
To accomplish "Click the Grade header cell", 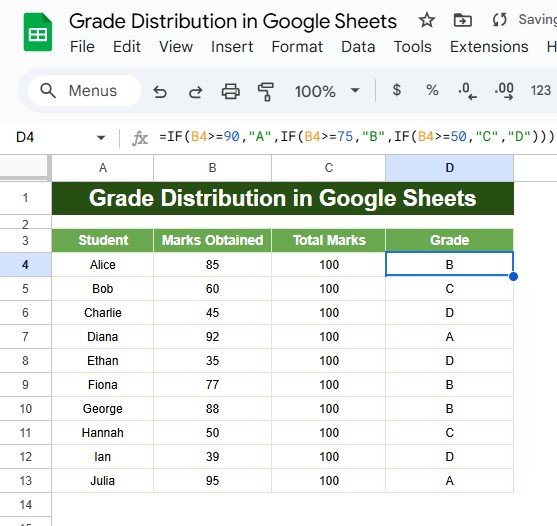I will pos(449,240).
